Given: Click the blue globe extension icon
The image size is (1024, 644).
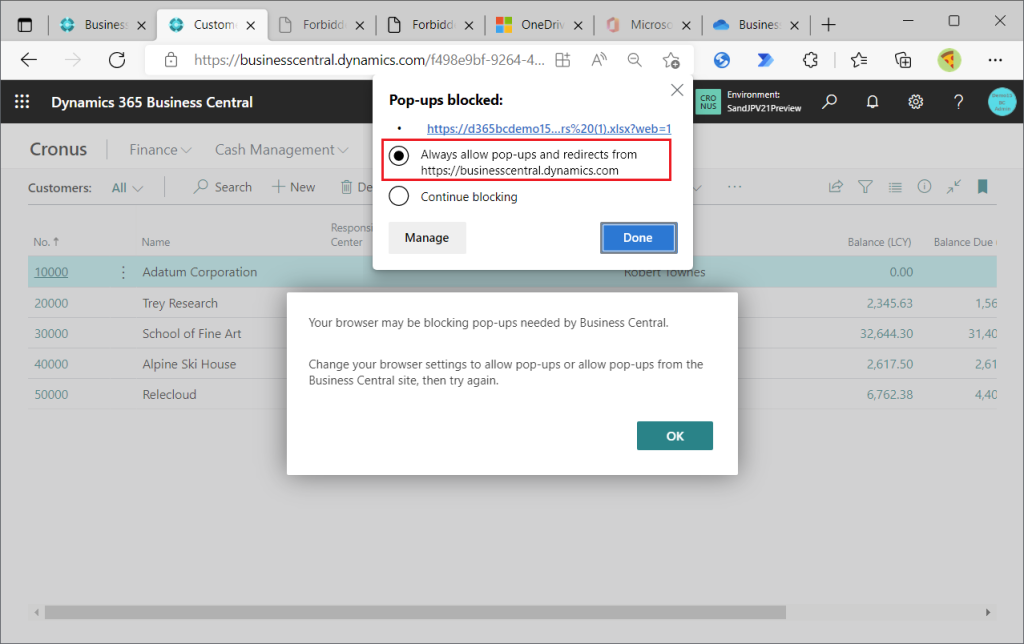Looking at the screenshot, I should (722, 60).
